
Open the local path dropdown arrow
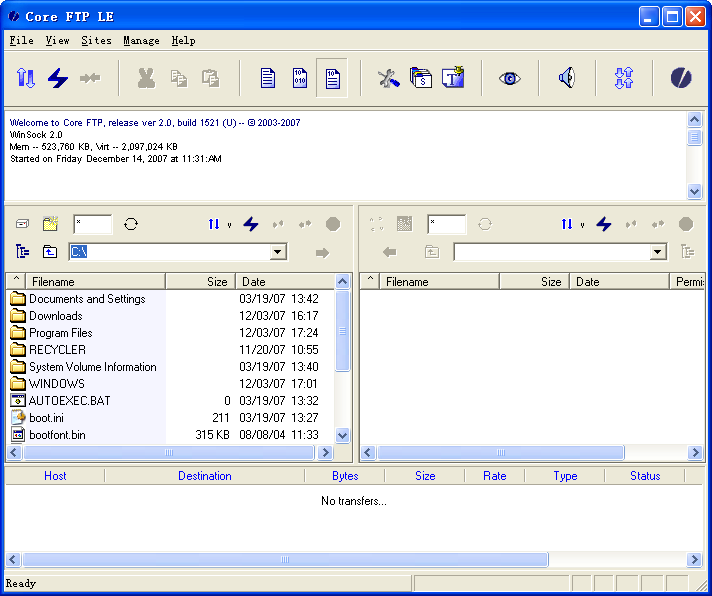(278, 251)
